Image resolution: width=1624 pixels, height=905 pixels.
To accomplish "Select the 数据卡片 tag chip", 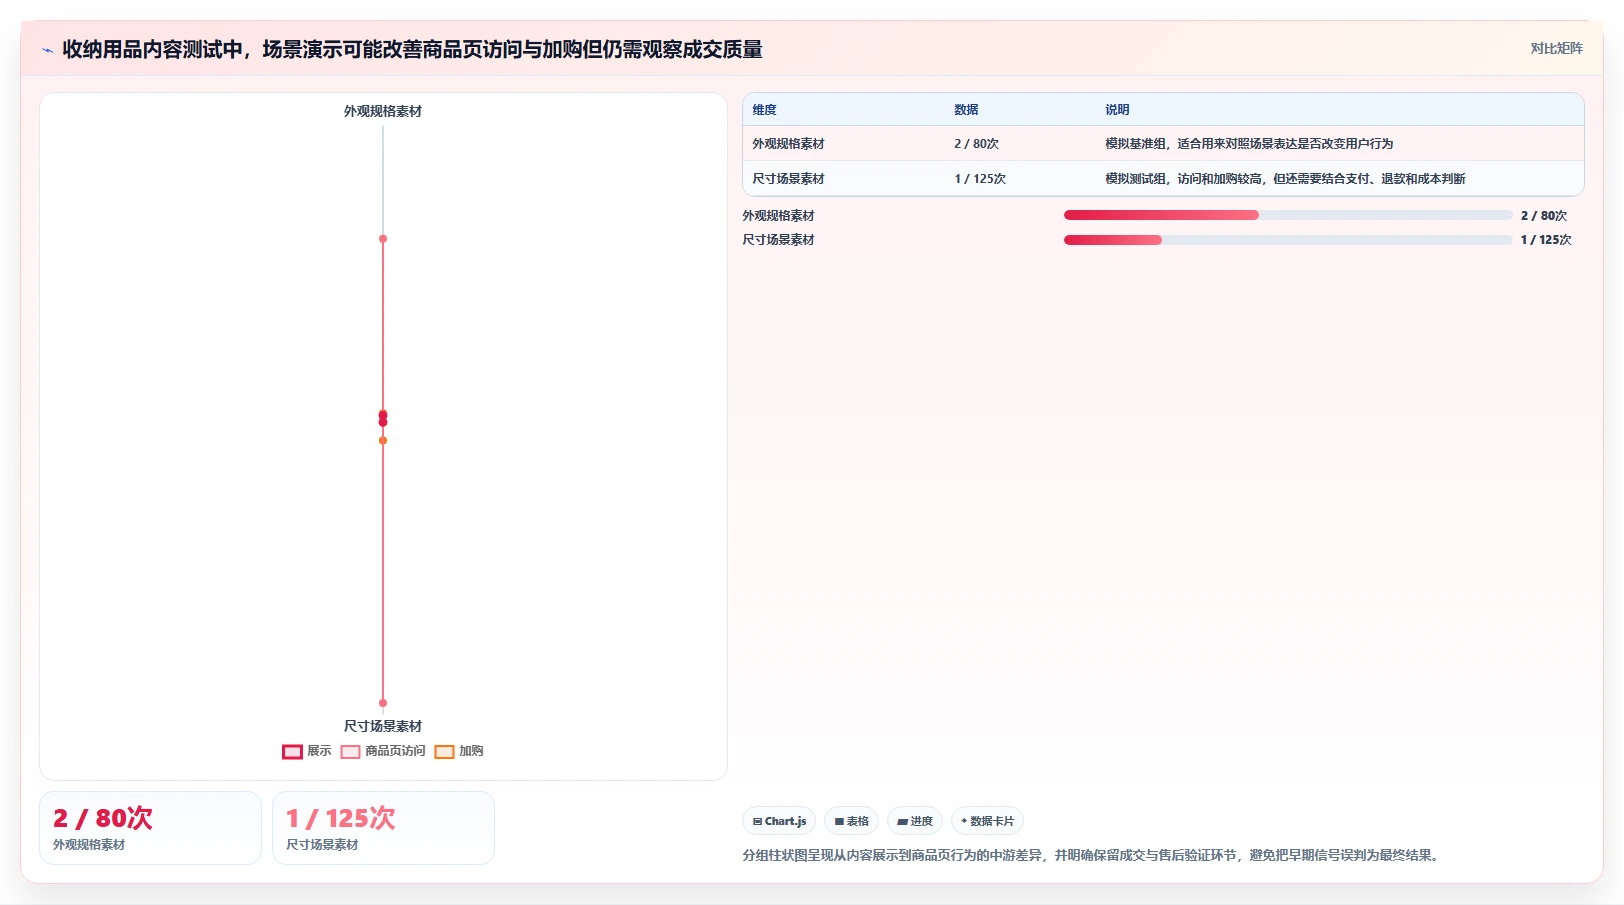I will point(987,821).
